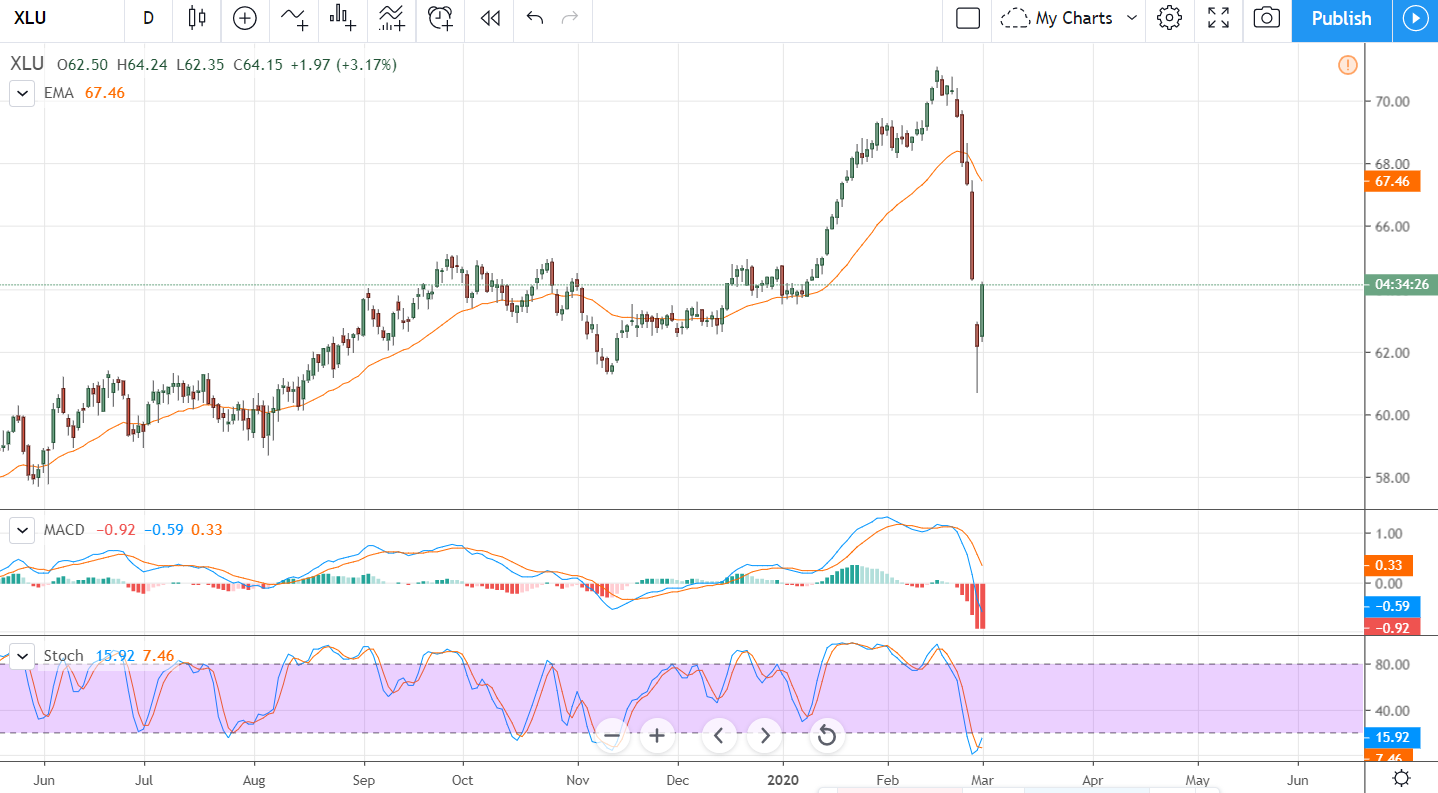Reset the chart view
Screen dimensions: 1438x793
[x=826, y=737]
